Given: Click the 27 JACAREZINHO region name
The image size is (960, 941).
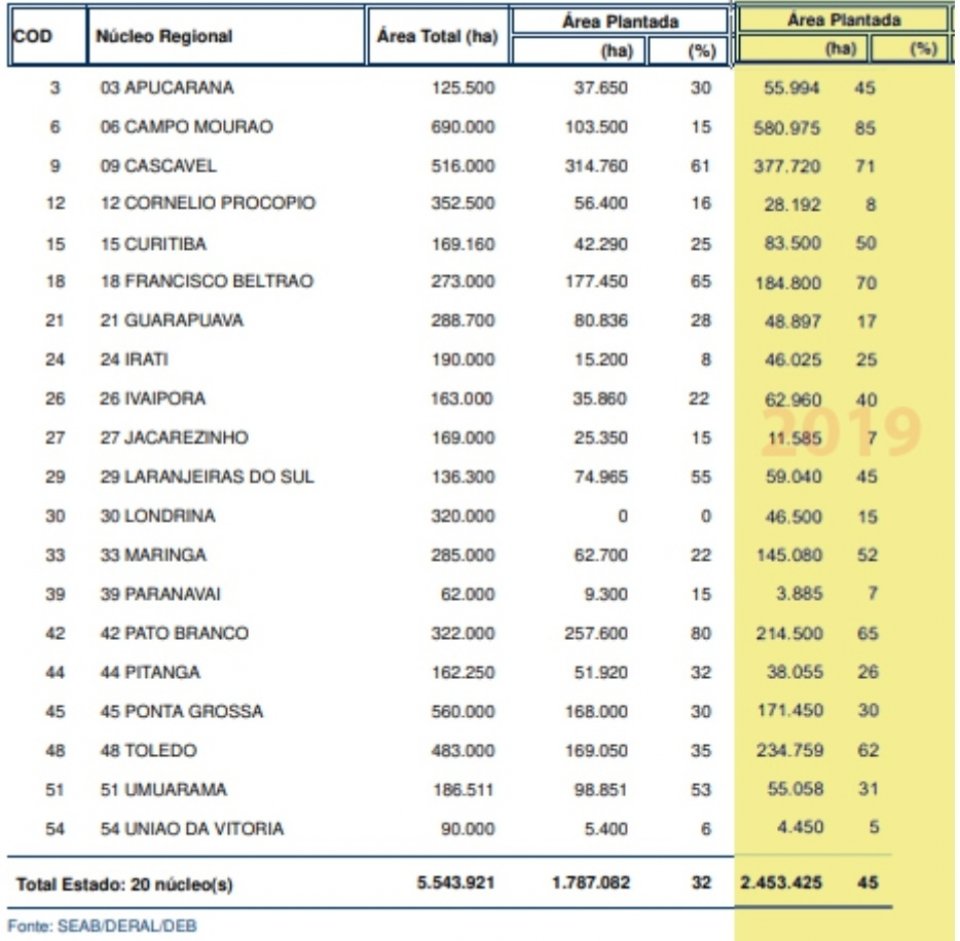Looking at the screenshot, I should [174, 438].
